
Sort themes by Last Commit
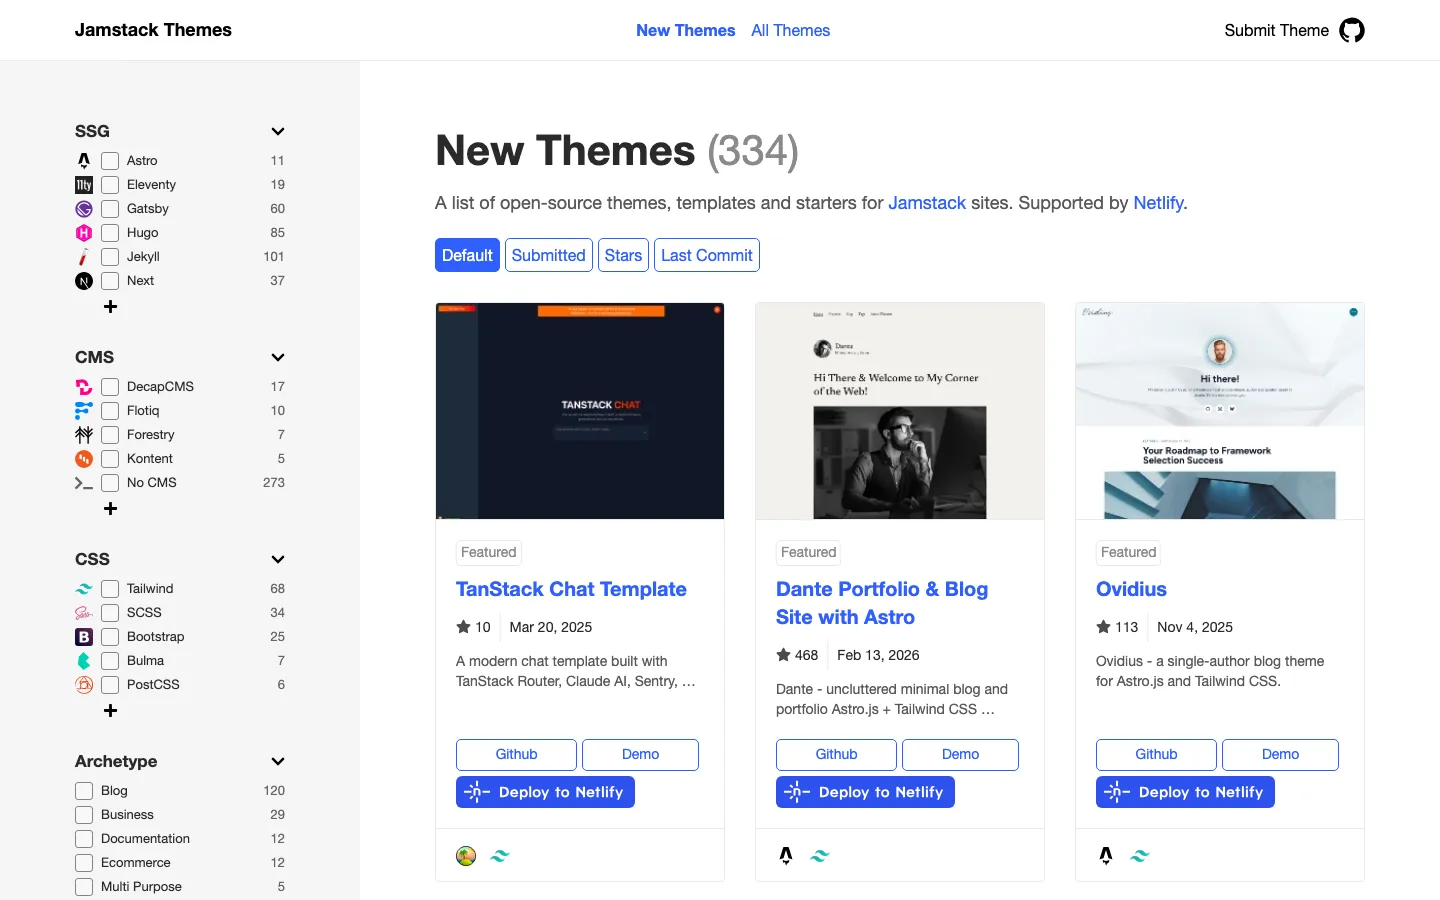coord(706,255)
